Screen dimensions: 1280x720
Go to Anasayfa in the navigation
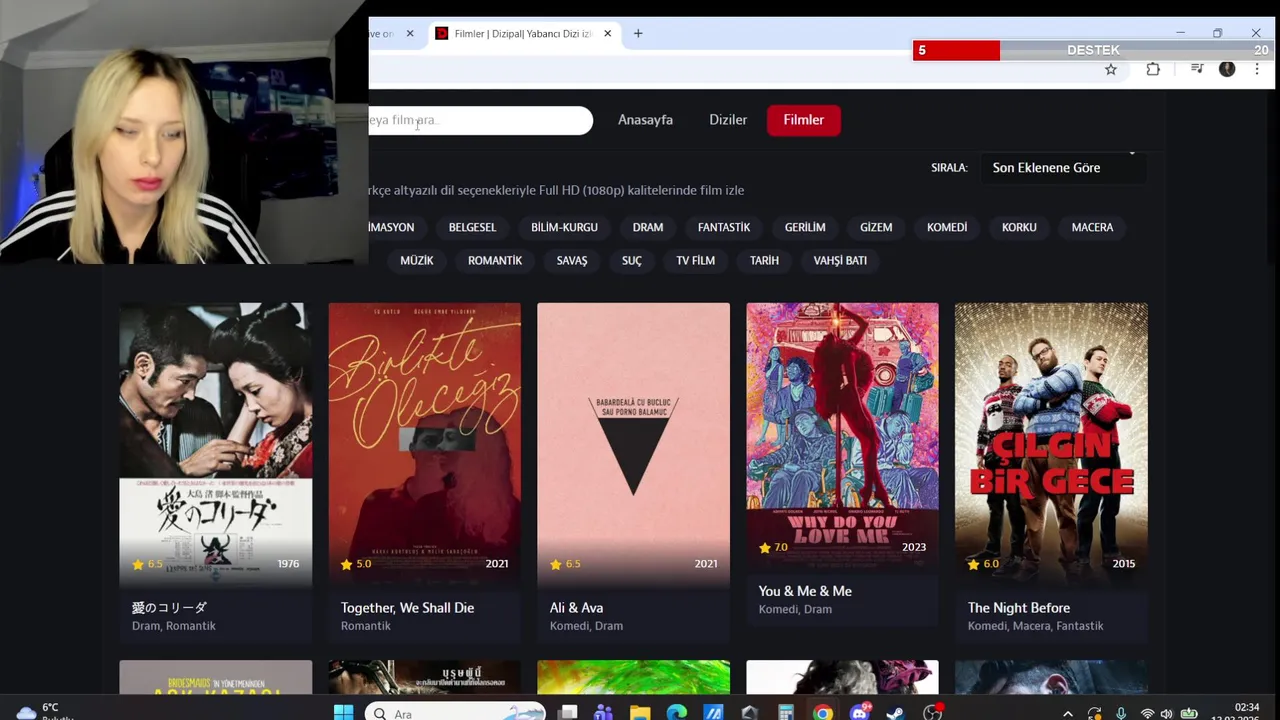pos(645,120)
